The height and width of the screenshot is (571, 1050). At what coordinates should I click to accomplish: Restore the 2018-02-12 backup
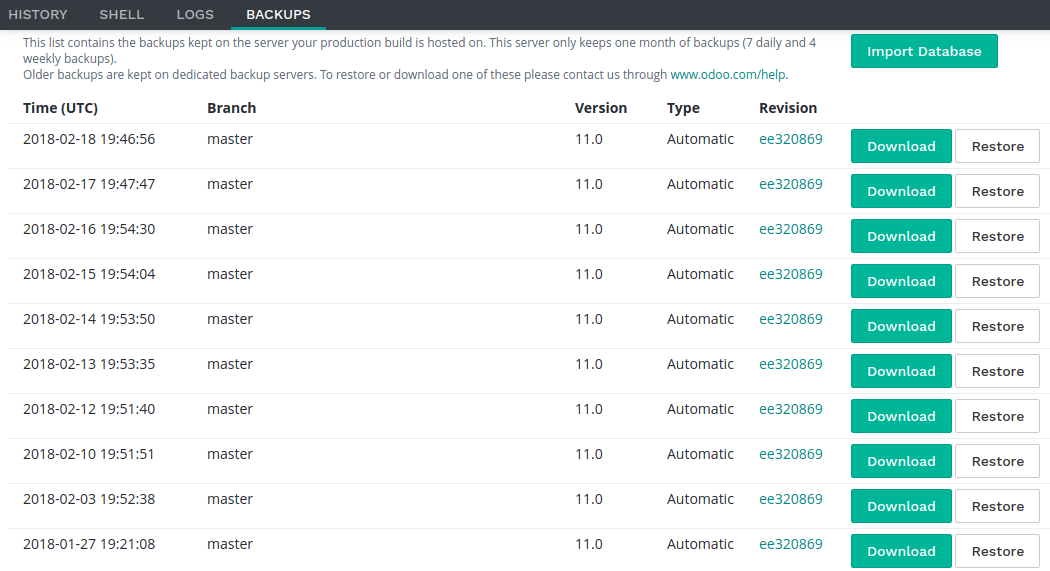(x=997, y=416)
